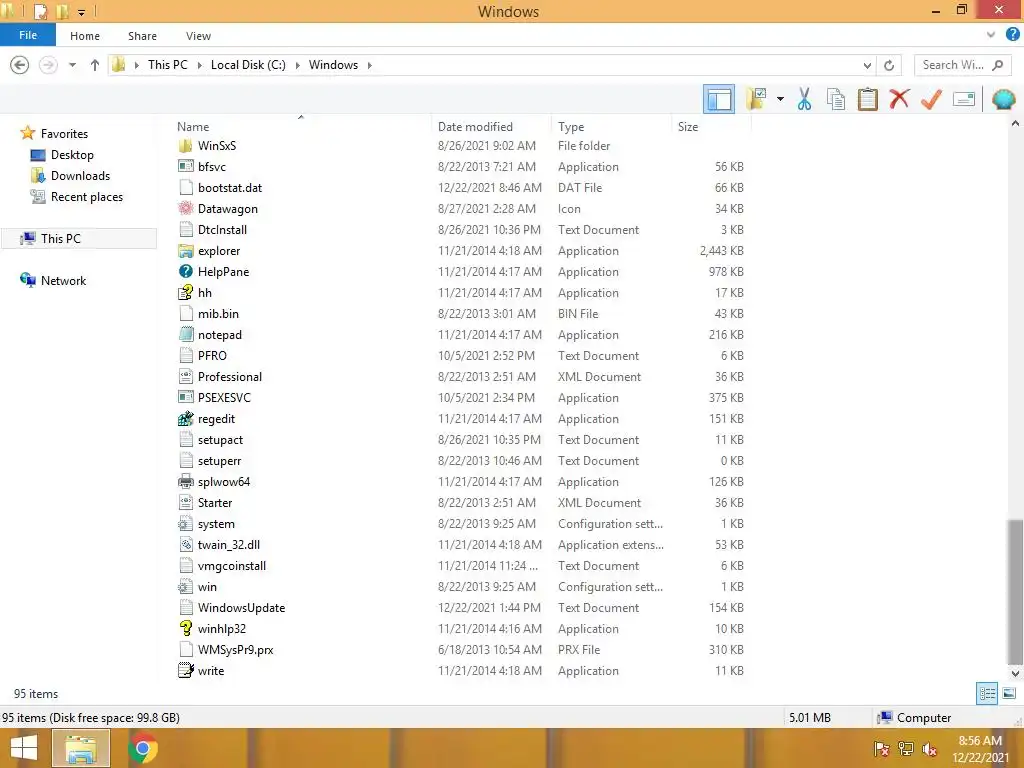Open the Share ribbon tab
Image resolution: width=1024 pixels, height=768 pixels.
click(142, 36)
